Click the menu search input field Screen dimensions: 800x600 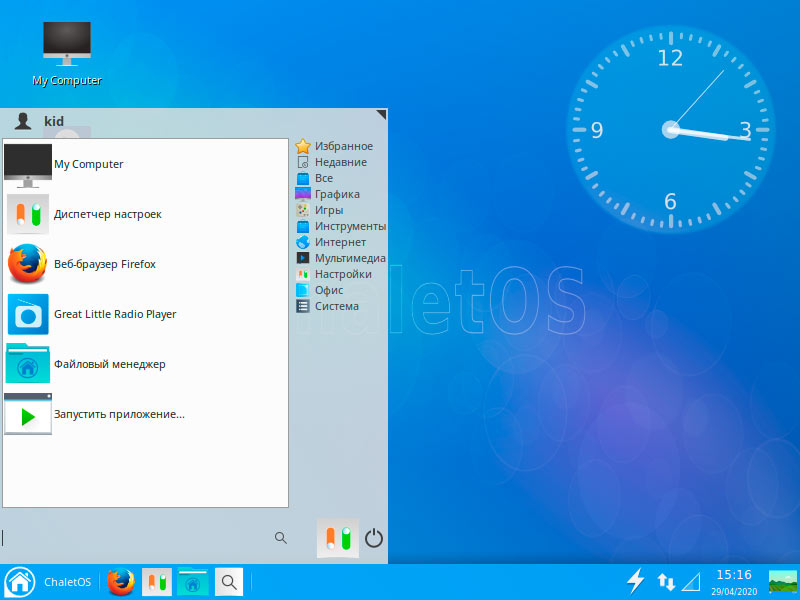tap(135, 538)
